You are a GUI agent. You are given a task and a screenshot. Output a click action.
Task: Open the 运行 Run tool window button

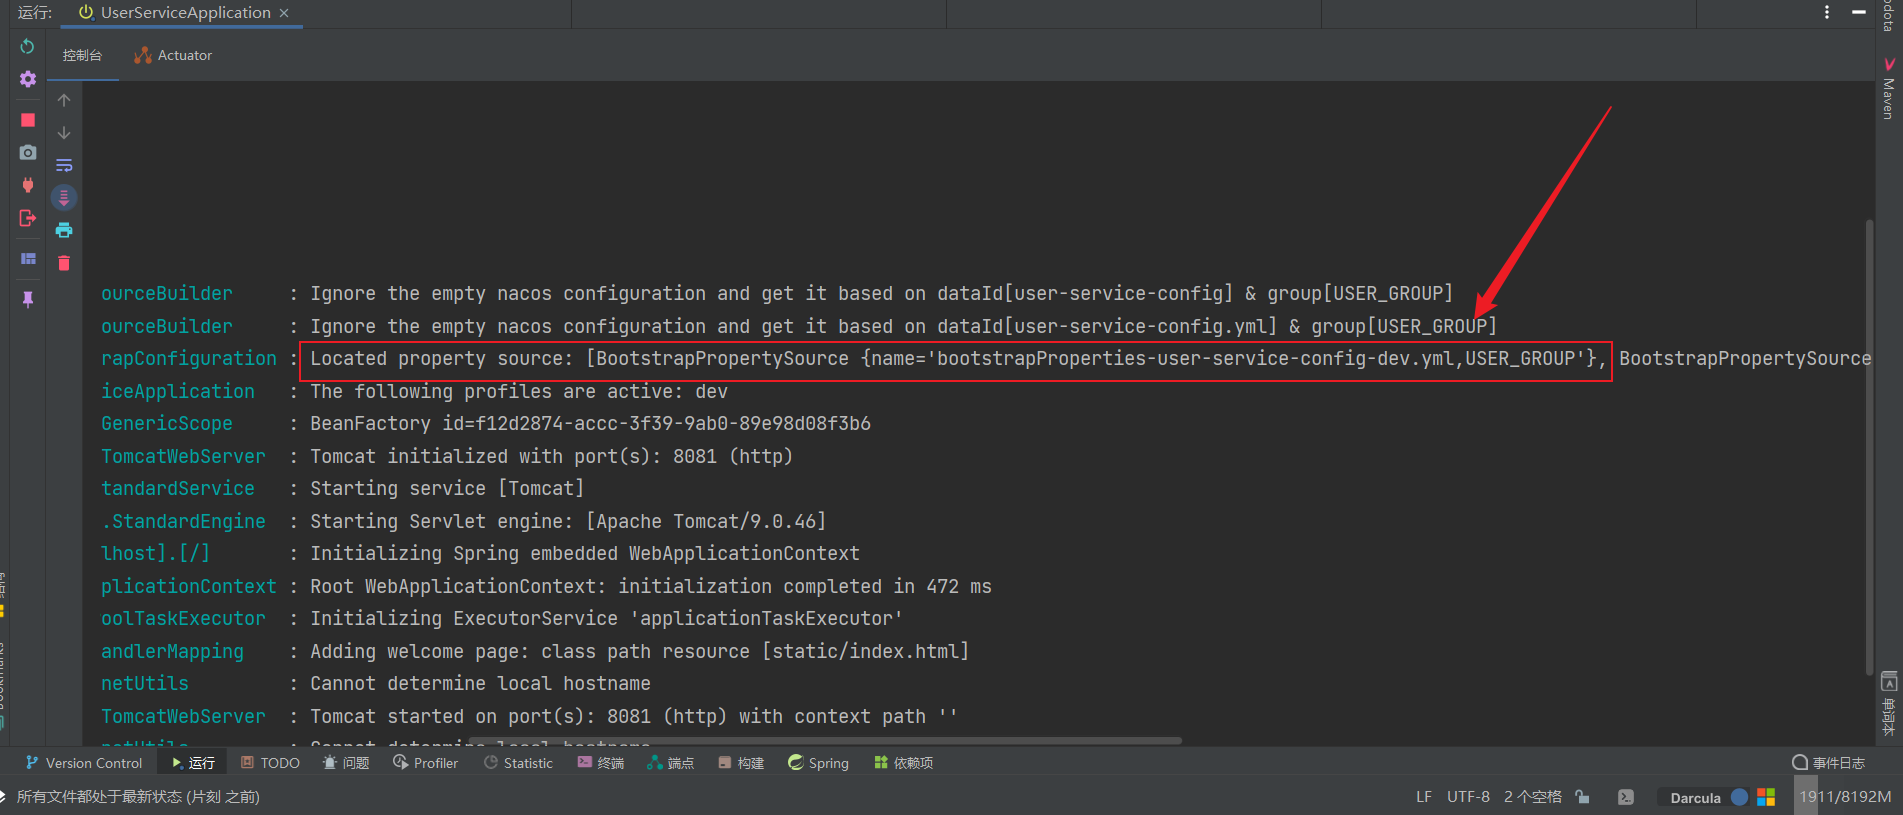193,763
